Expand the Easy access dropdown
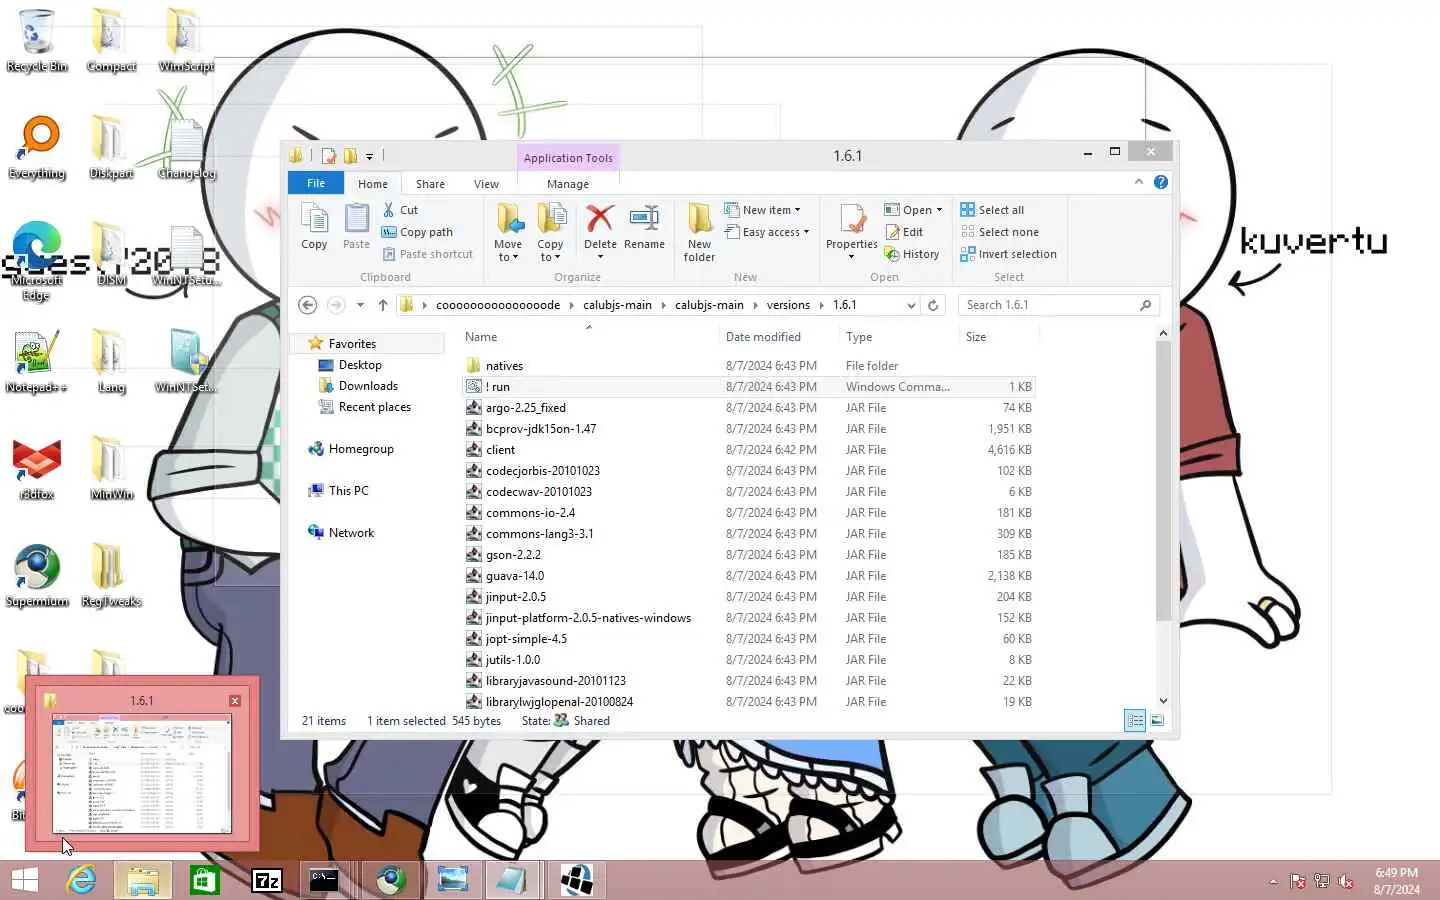Viewport: 1440px width, 900px height. 767,232
